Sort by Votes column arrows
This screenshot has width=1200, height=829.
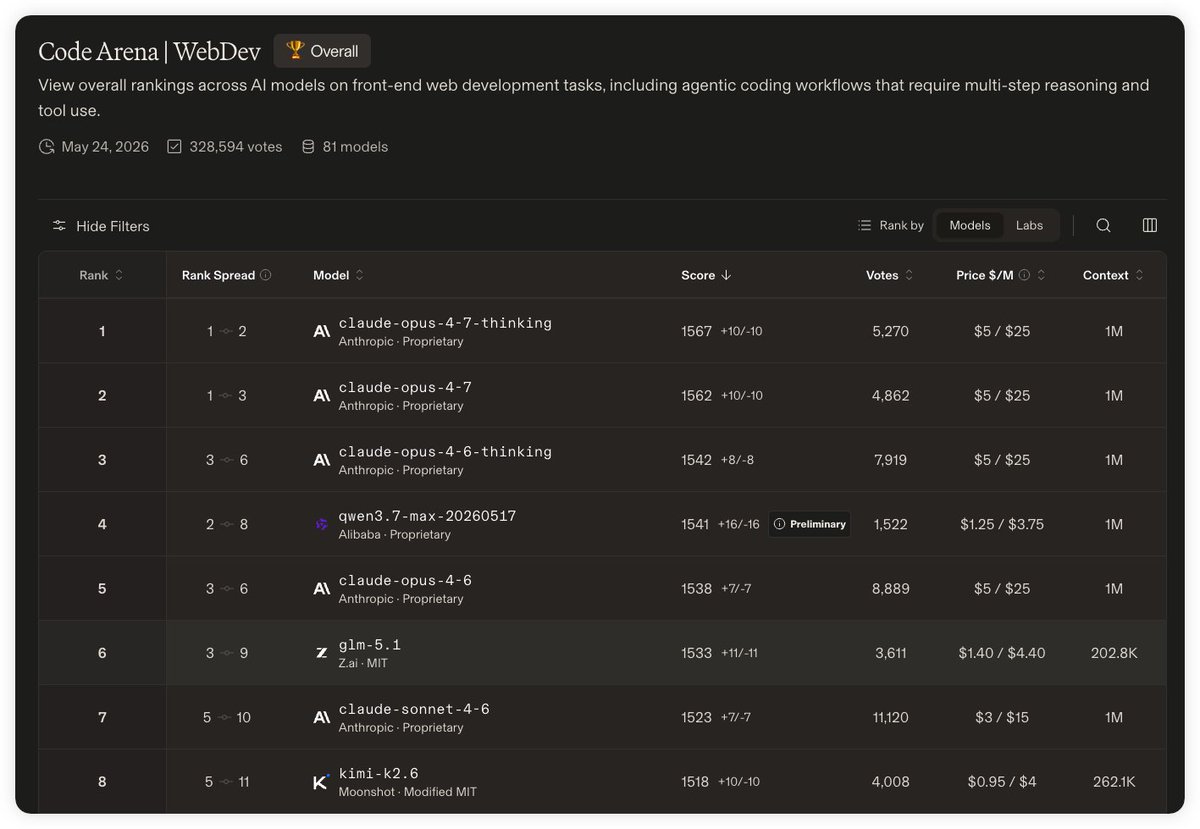[x=909, y=275]
